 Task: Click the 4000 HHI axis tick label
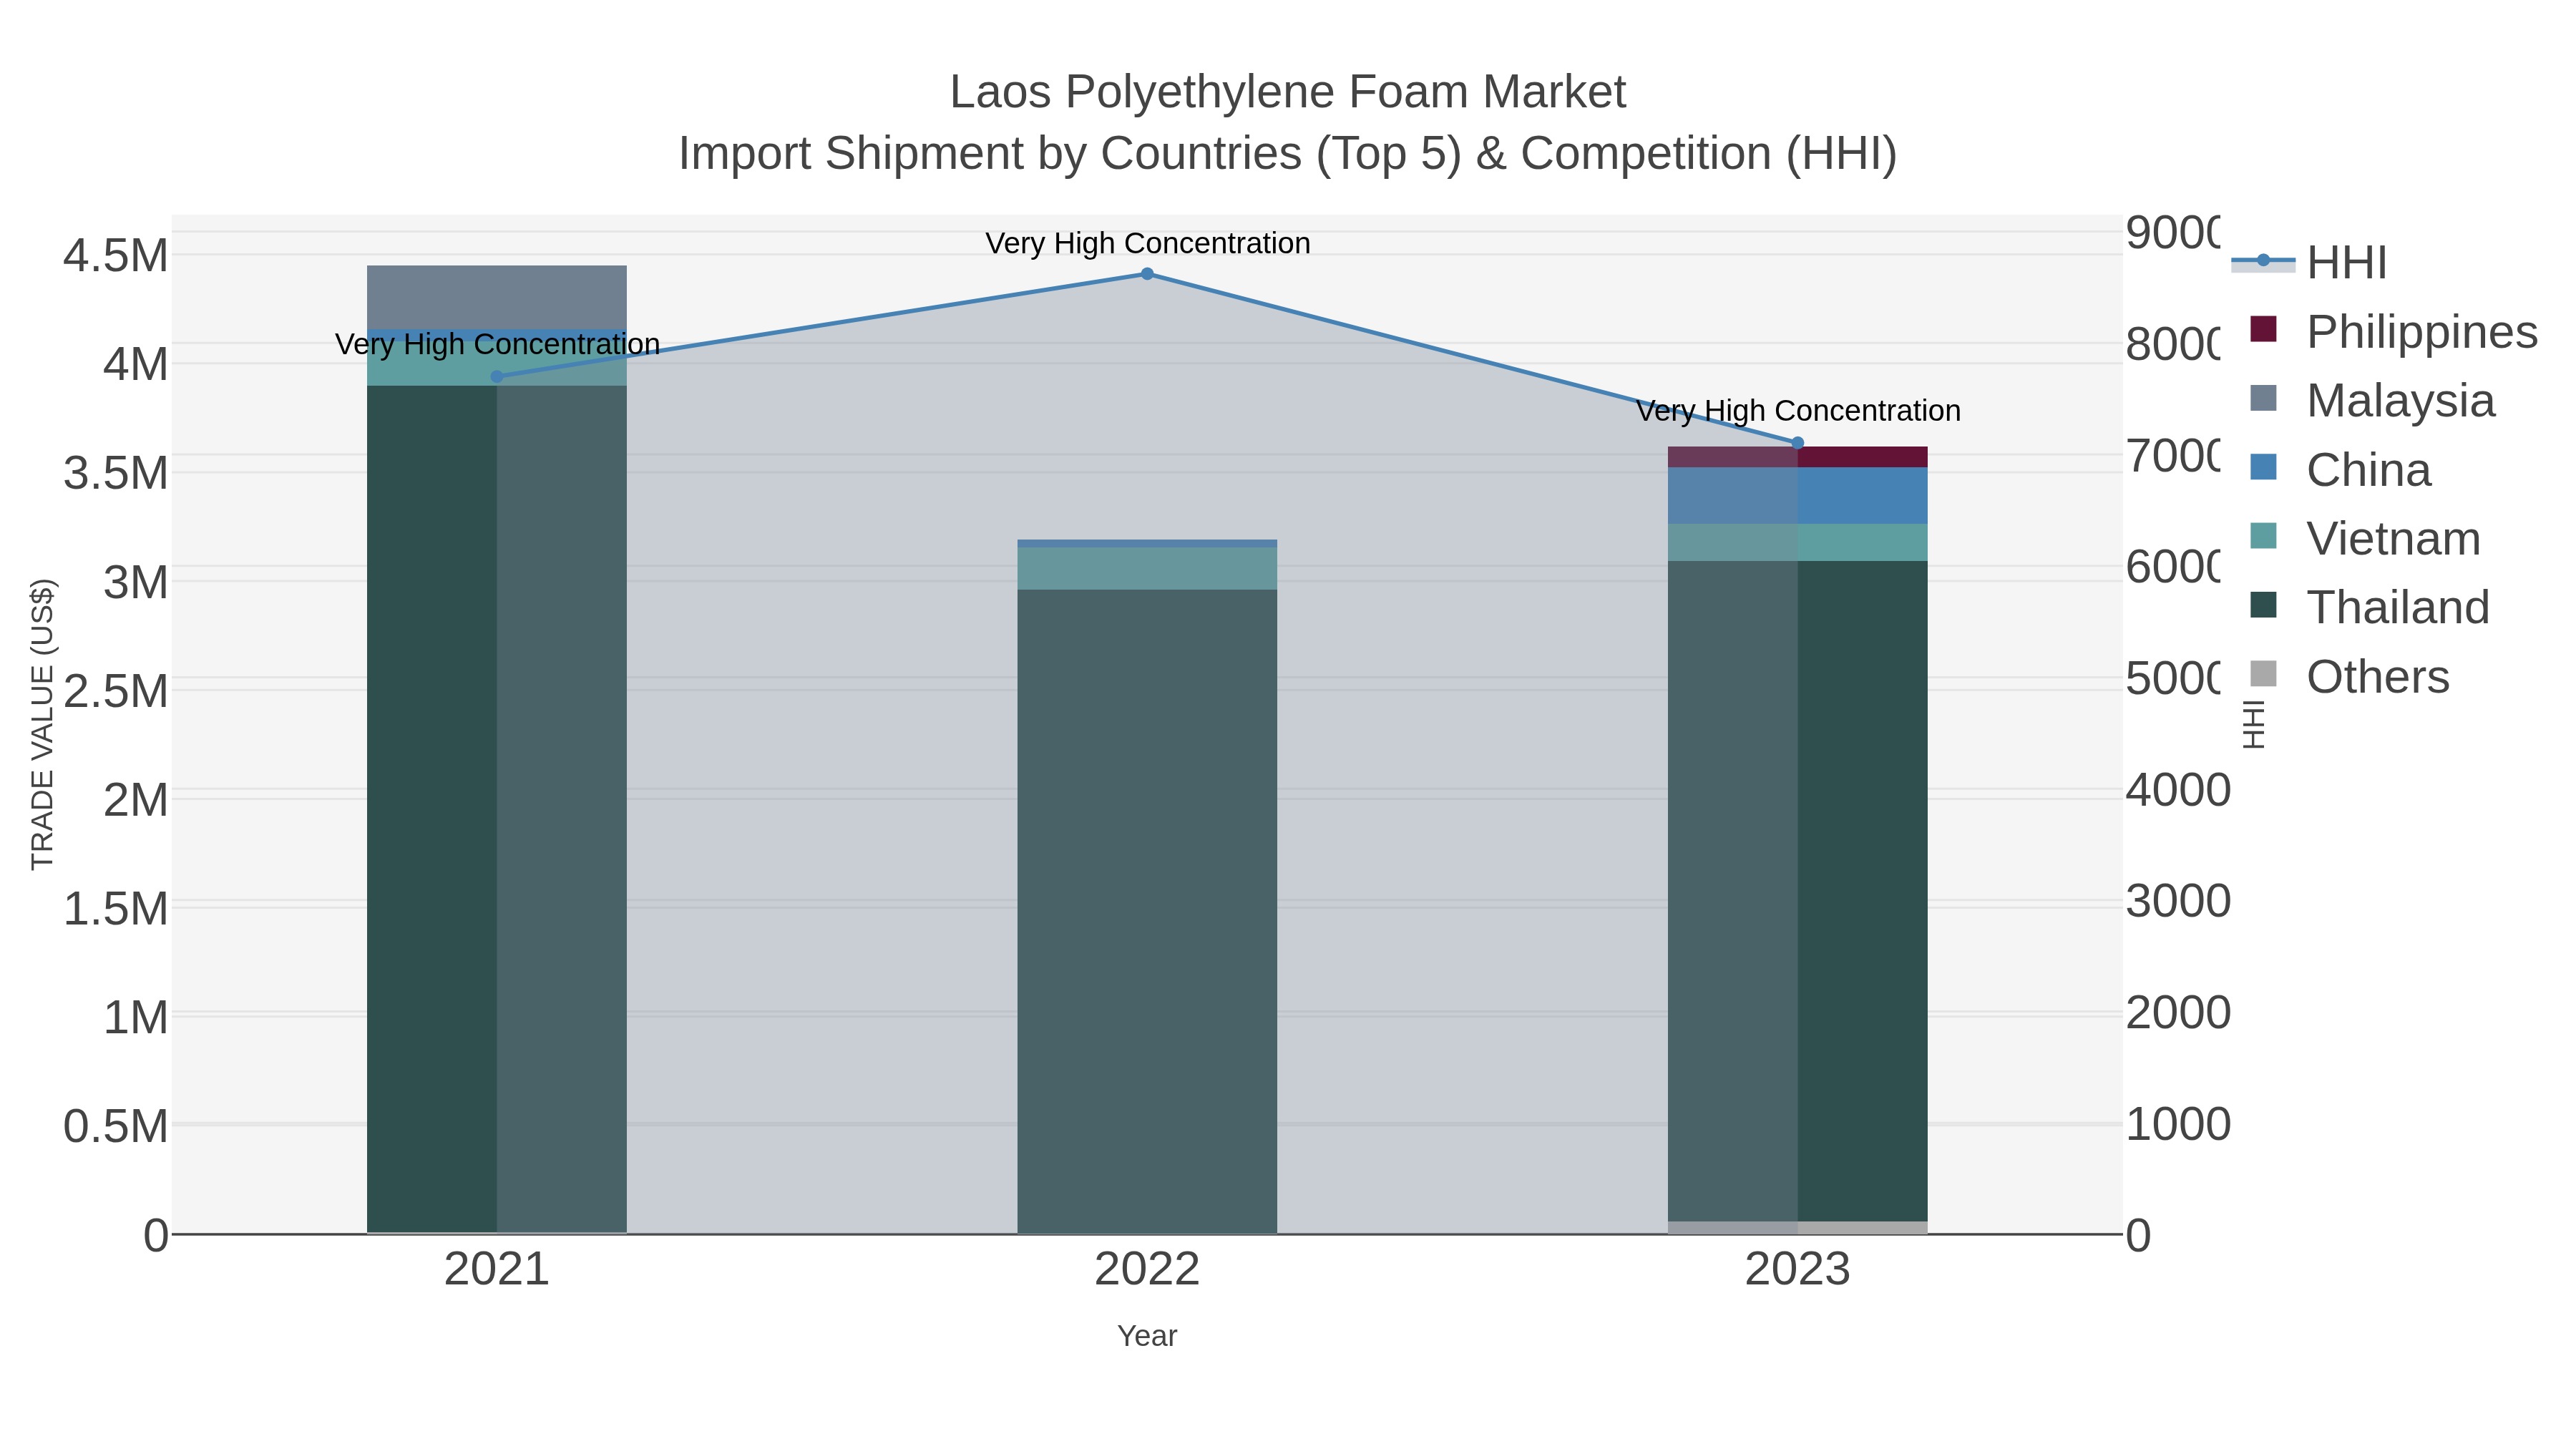pyautogui.click(x=2177, y=790)
